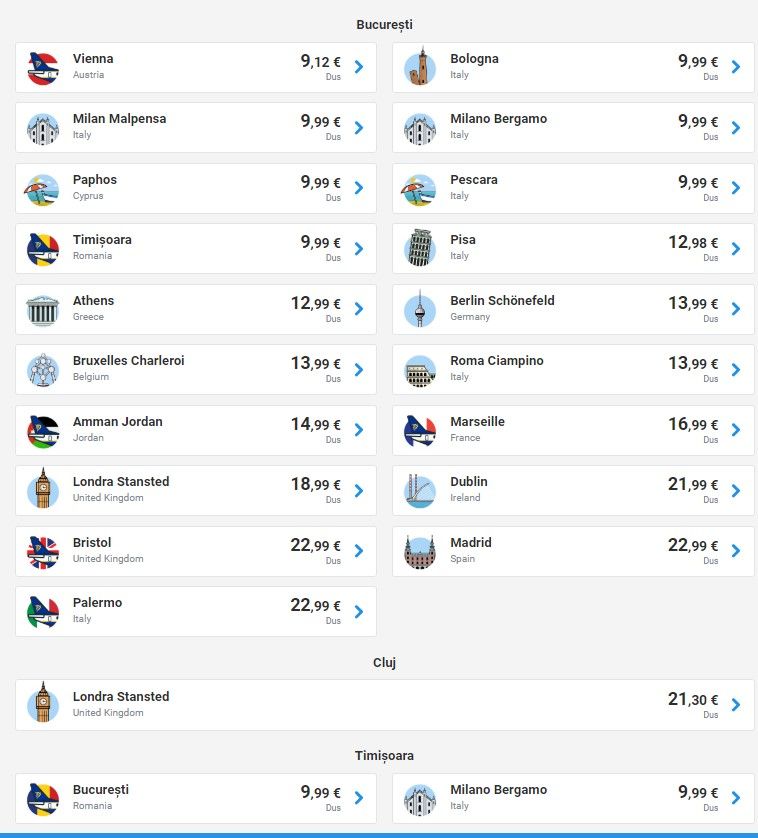Click the Madrid building icon
The image size is (758, 838).
[420, 552]
